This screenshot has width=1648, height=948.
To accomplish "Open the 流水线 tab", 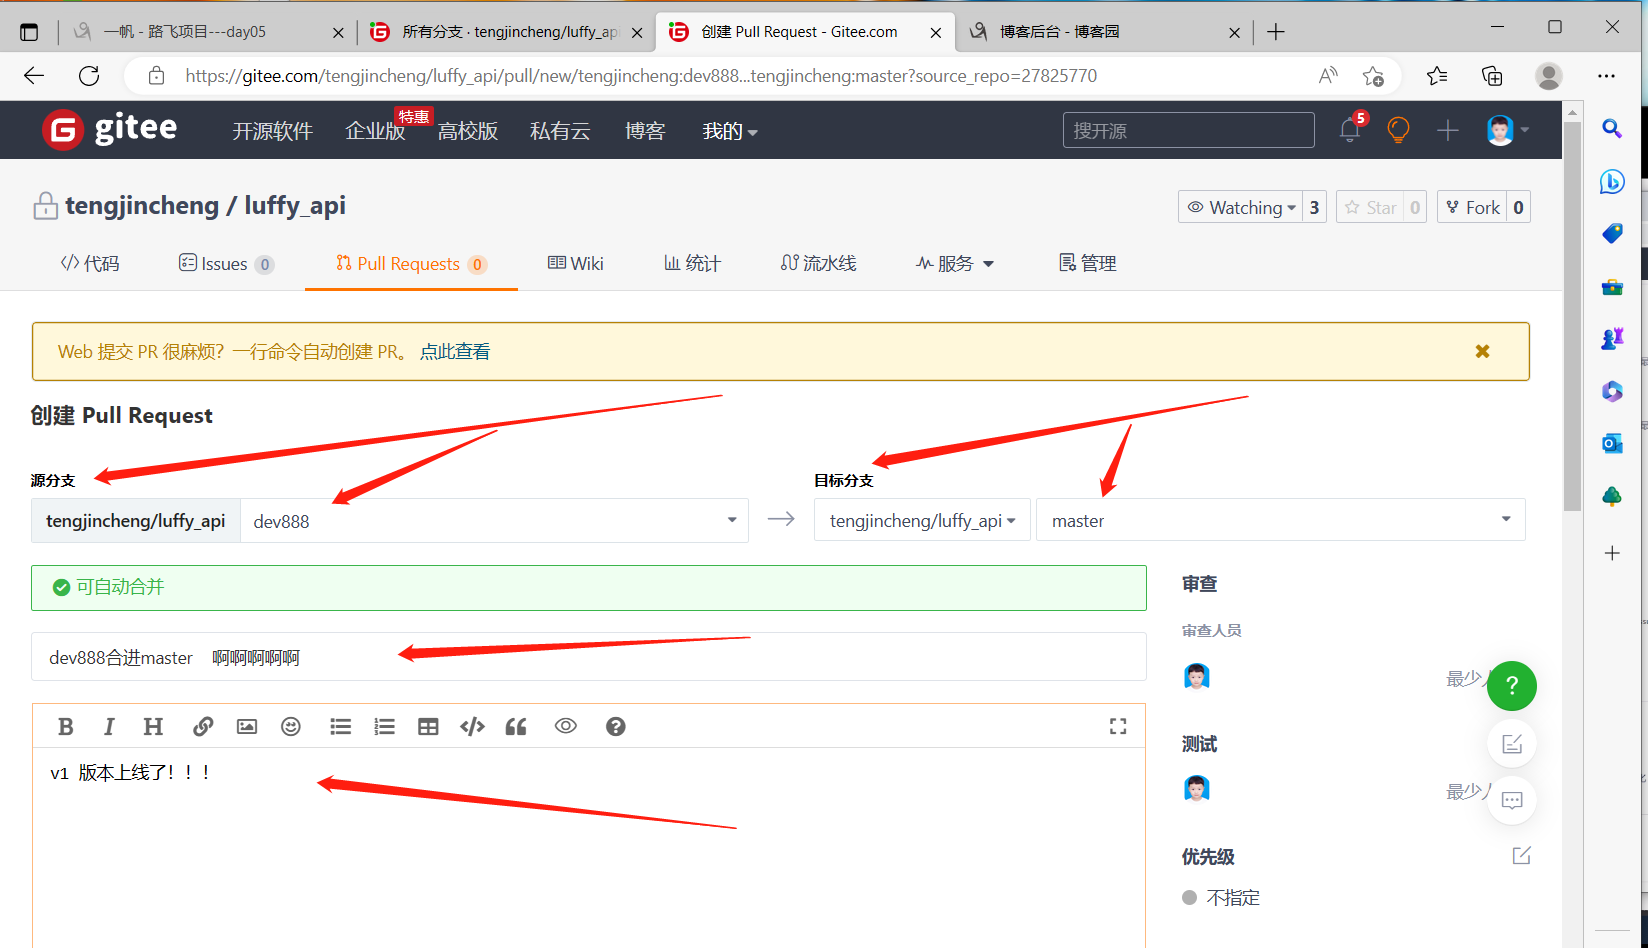I will pos(819,263).
